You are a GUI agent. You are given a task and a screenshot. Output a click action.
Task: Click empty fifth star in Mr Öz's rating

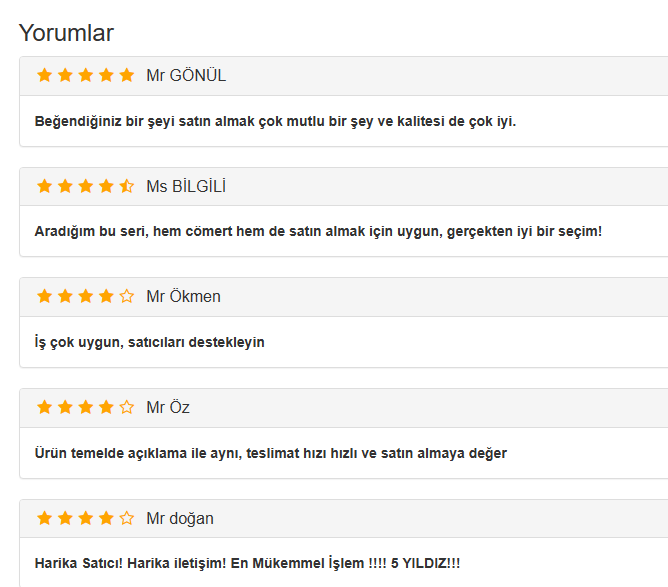tap(126, 407)
